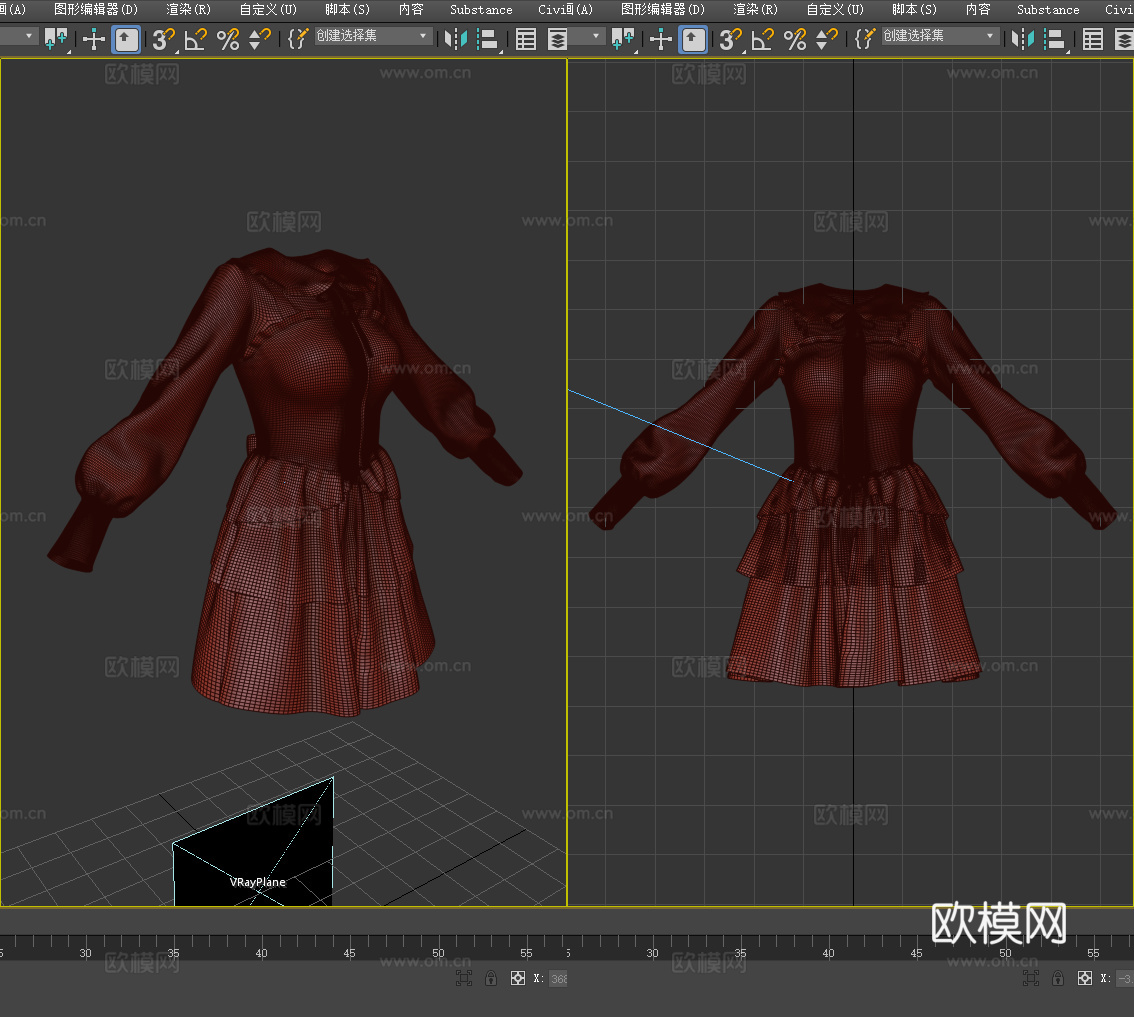This screenshot has width=1134, height=1017.
Task: Toggle selection lock in right window
Action: [x=1058, y=978]
